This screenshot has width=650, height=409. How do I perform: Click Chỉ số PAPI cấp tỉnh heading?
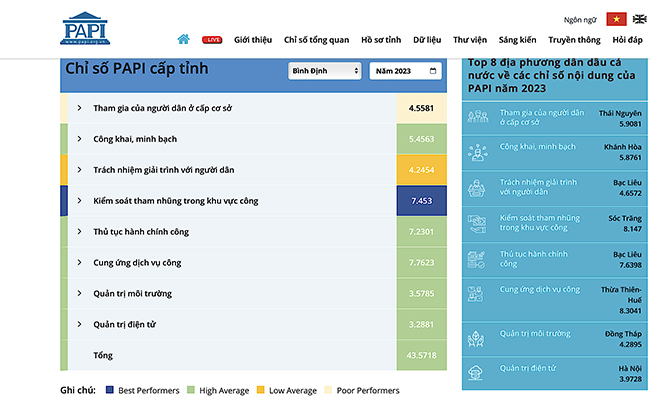coord(137,68)
